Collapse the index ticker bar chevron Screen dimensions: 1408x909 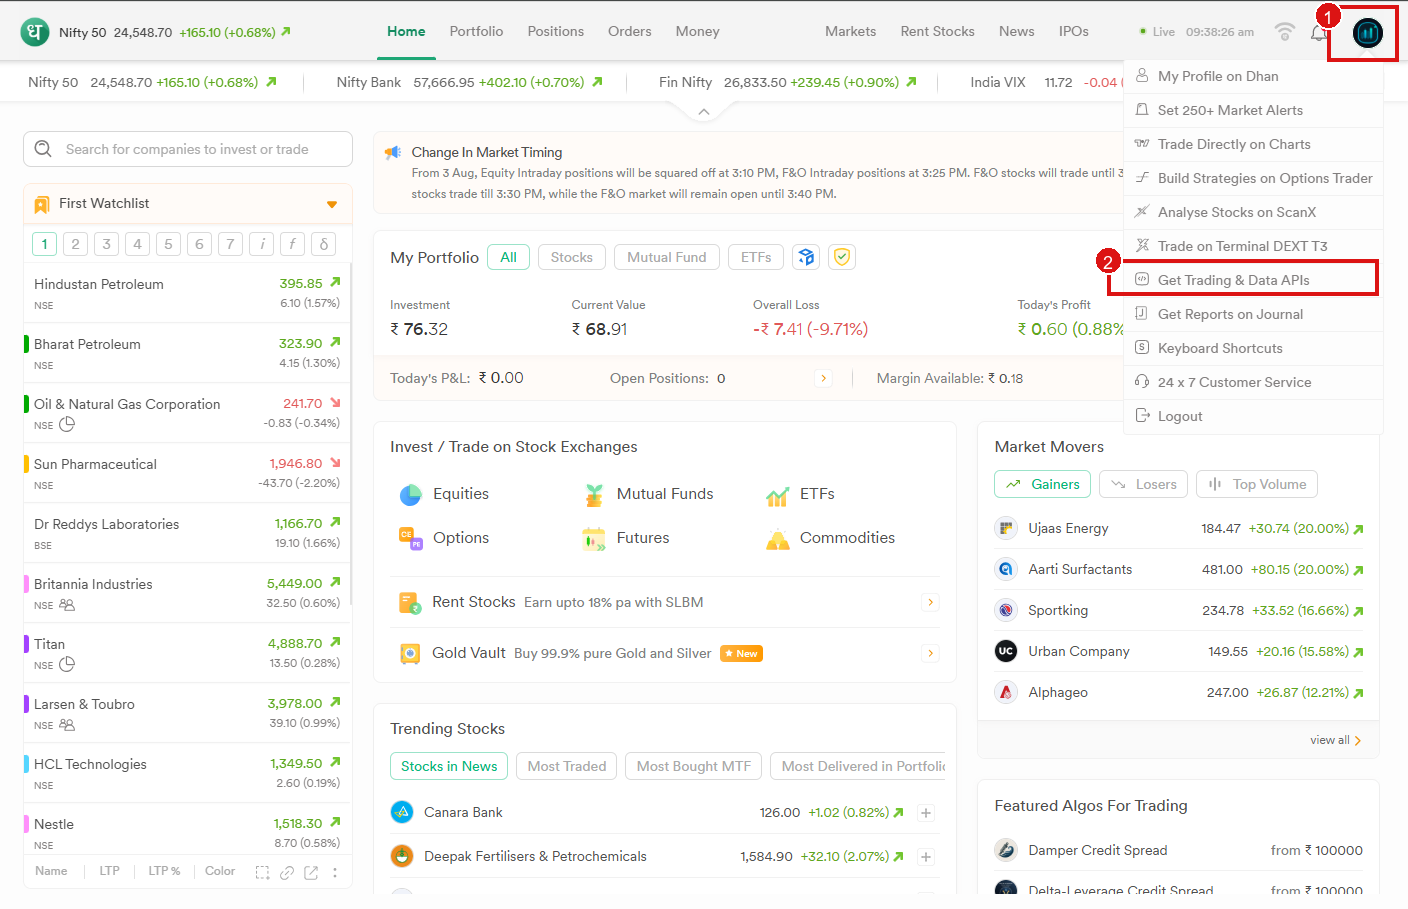(704, 112)
